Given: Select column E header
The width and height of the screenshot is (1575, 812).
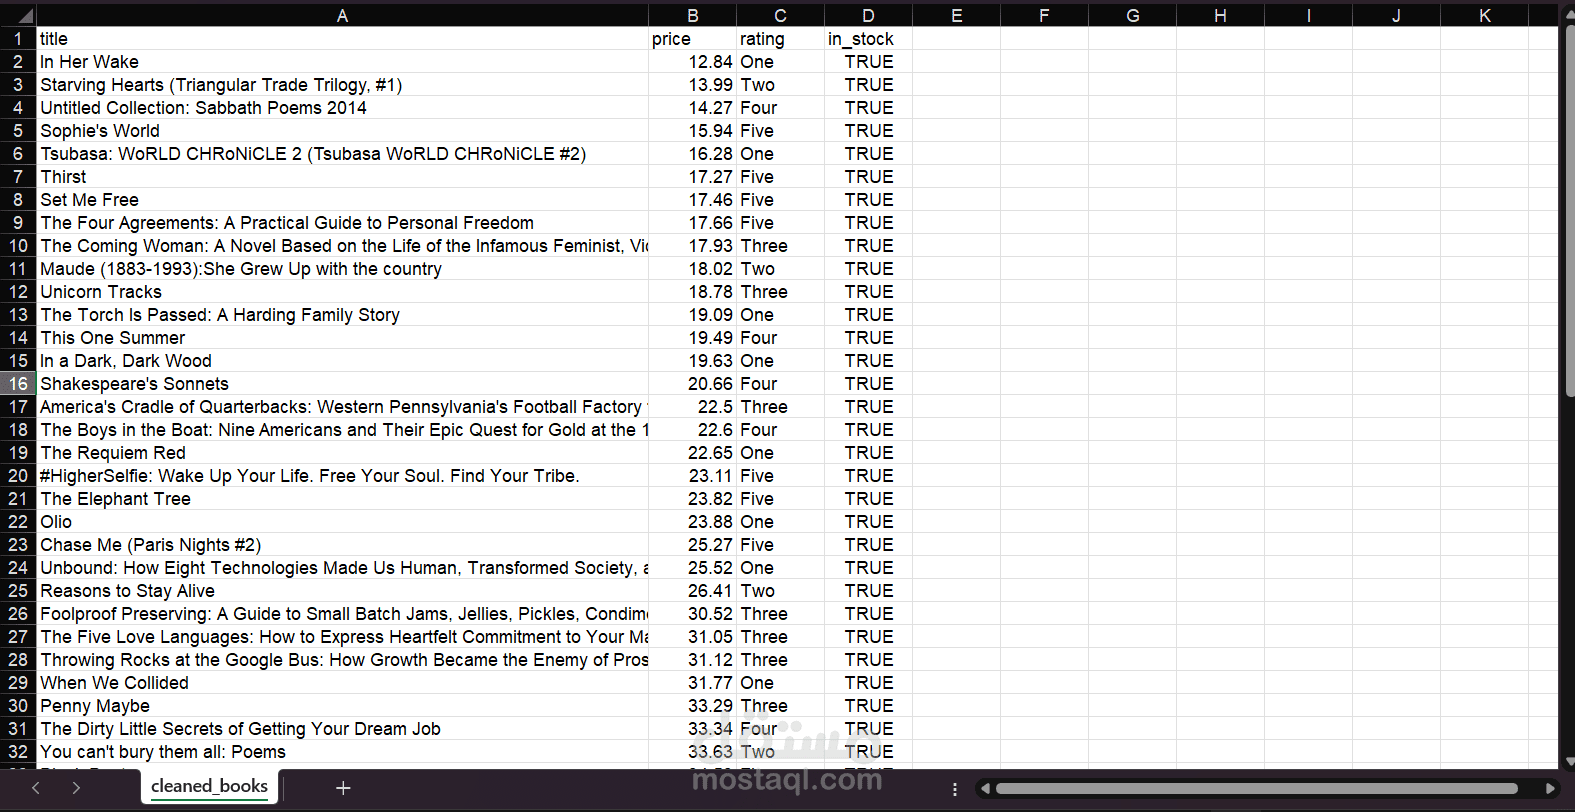Looking at the screenshot, I should coord(956,15).
